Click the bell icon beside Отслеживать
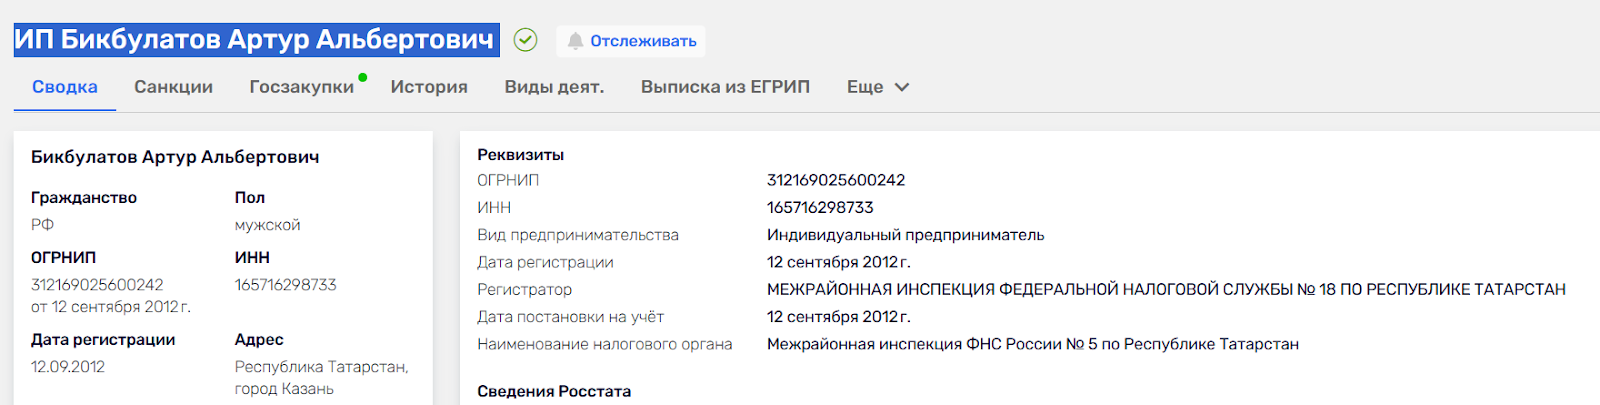This screenshot has width=1600, height=405. 575,41
